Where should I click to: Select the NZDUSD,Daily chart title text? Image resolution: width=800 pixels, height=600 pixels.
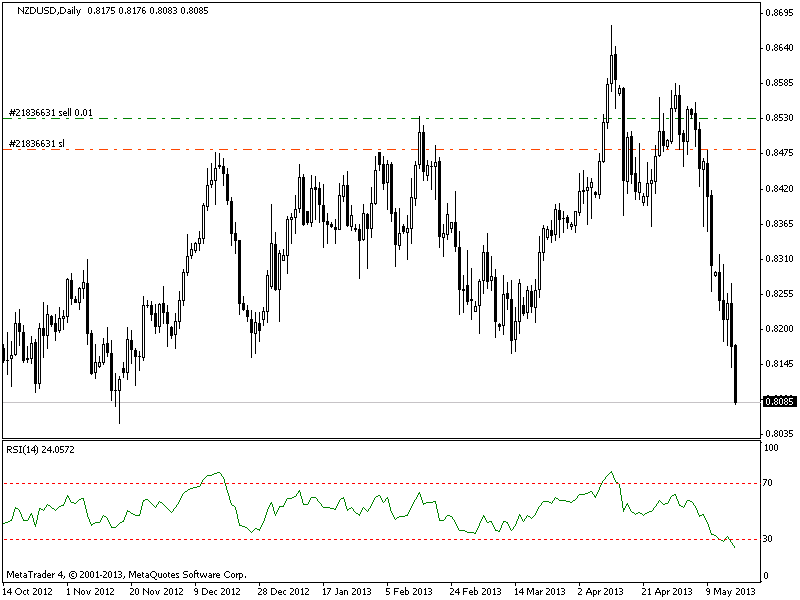click(49, 10)
